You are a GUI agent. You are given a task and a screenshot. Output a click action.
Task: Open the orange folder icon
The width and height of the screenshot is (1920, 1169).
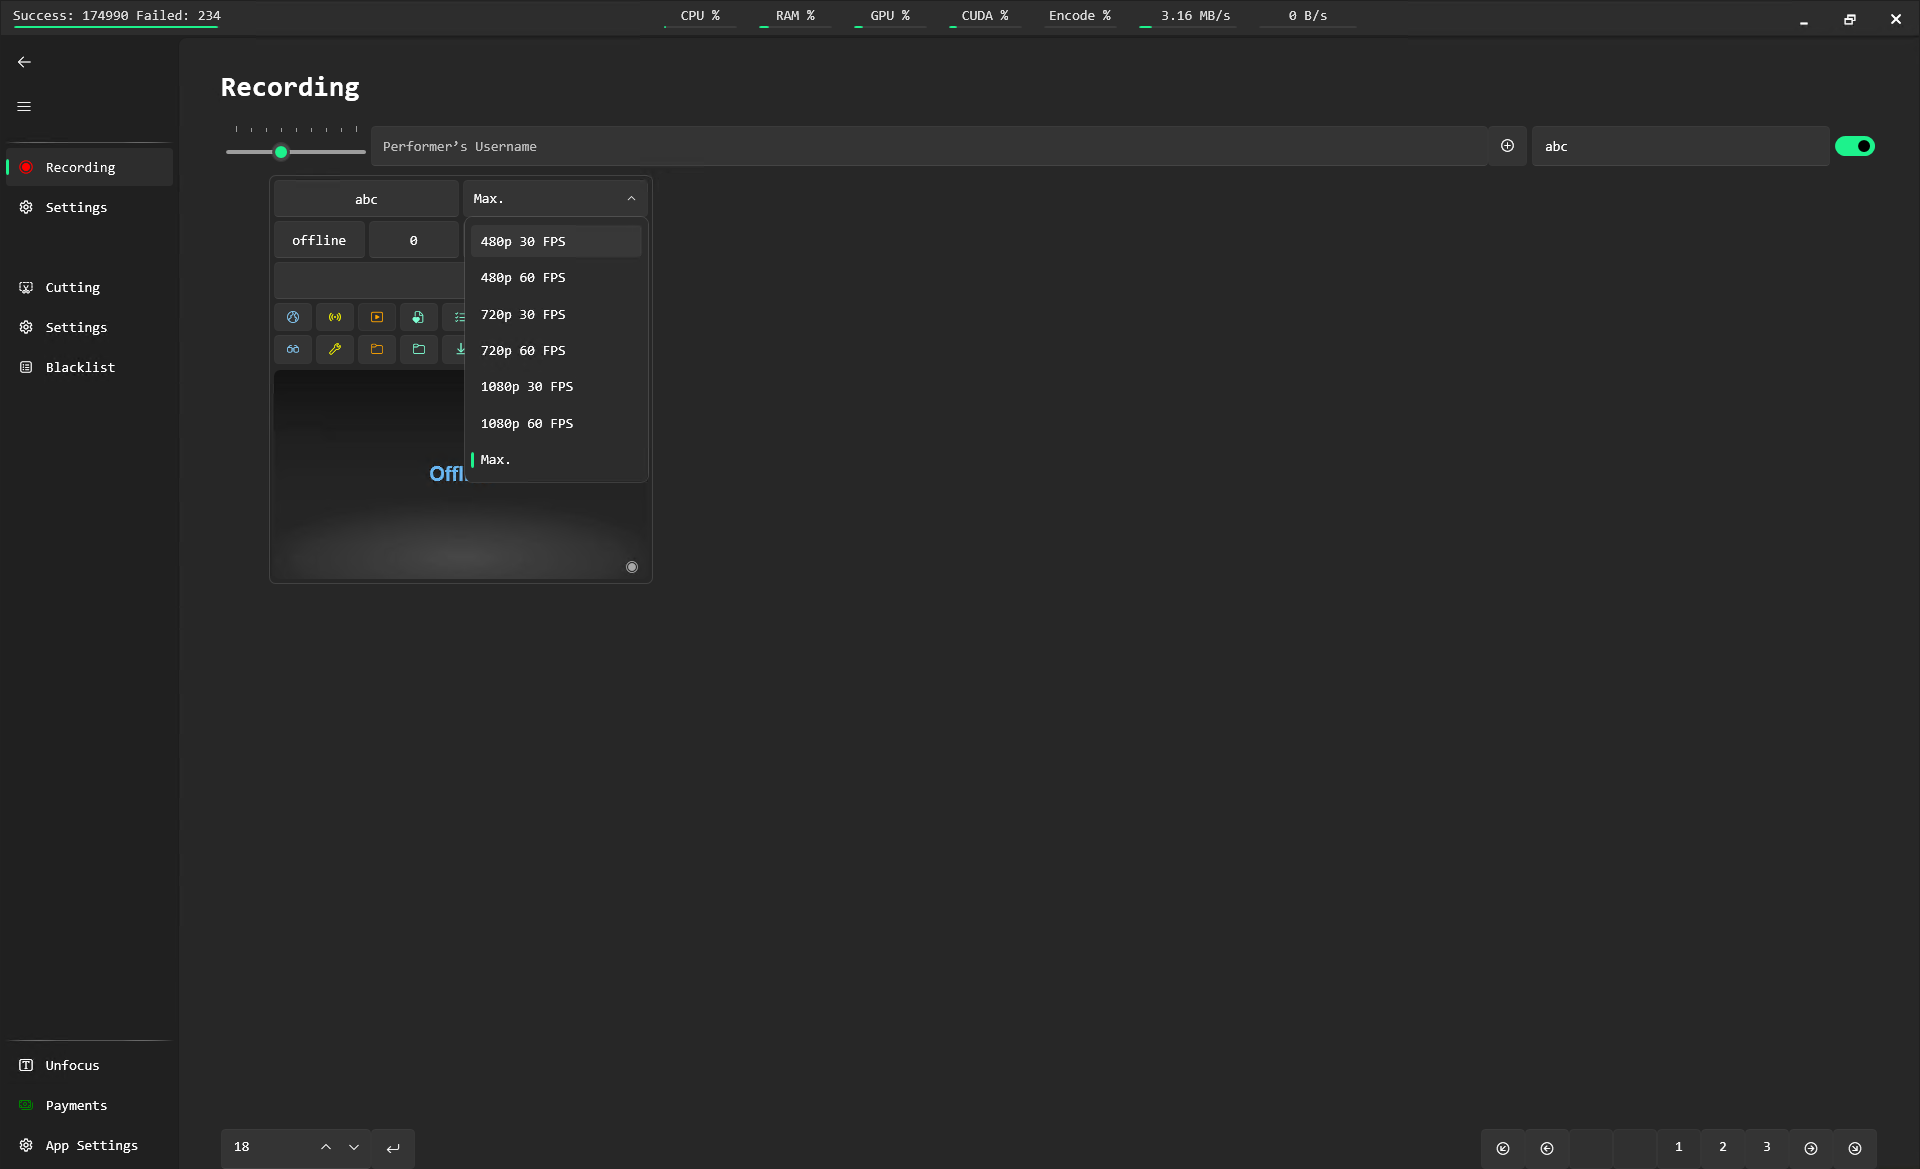376,349
